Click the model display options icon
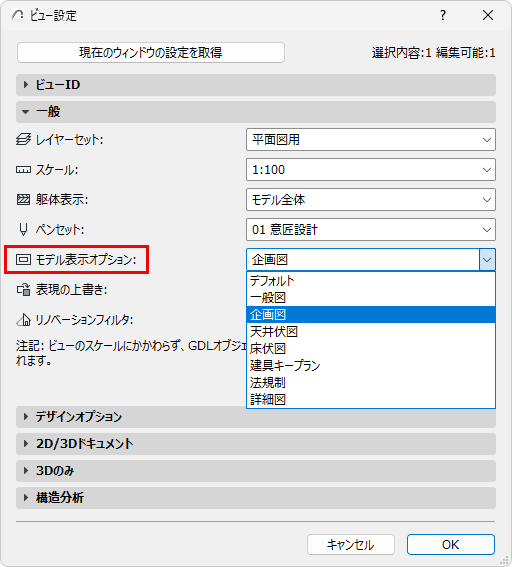The image size is (512, 567). click(23, 260)
